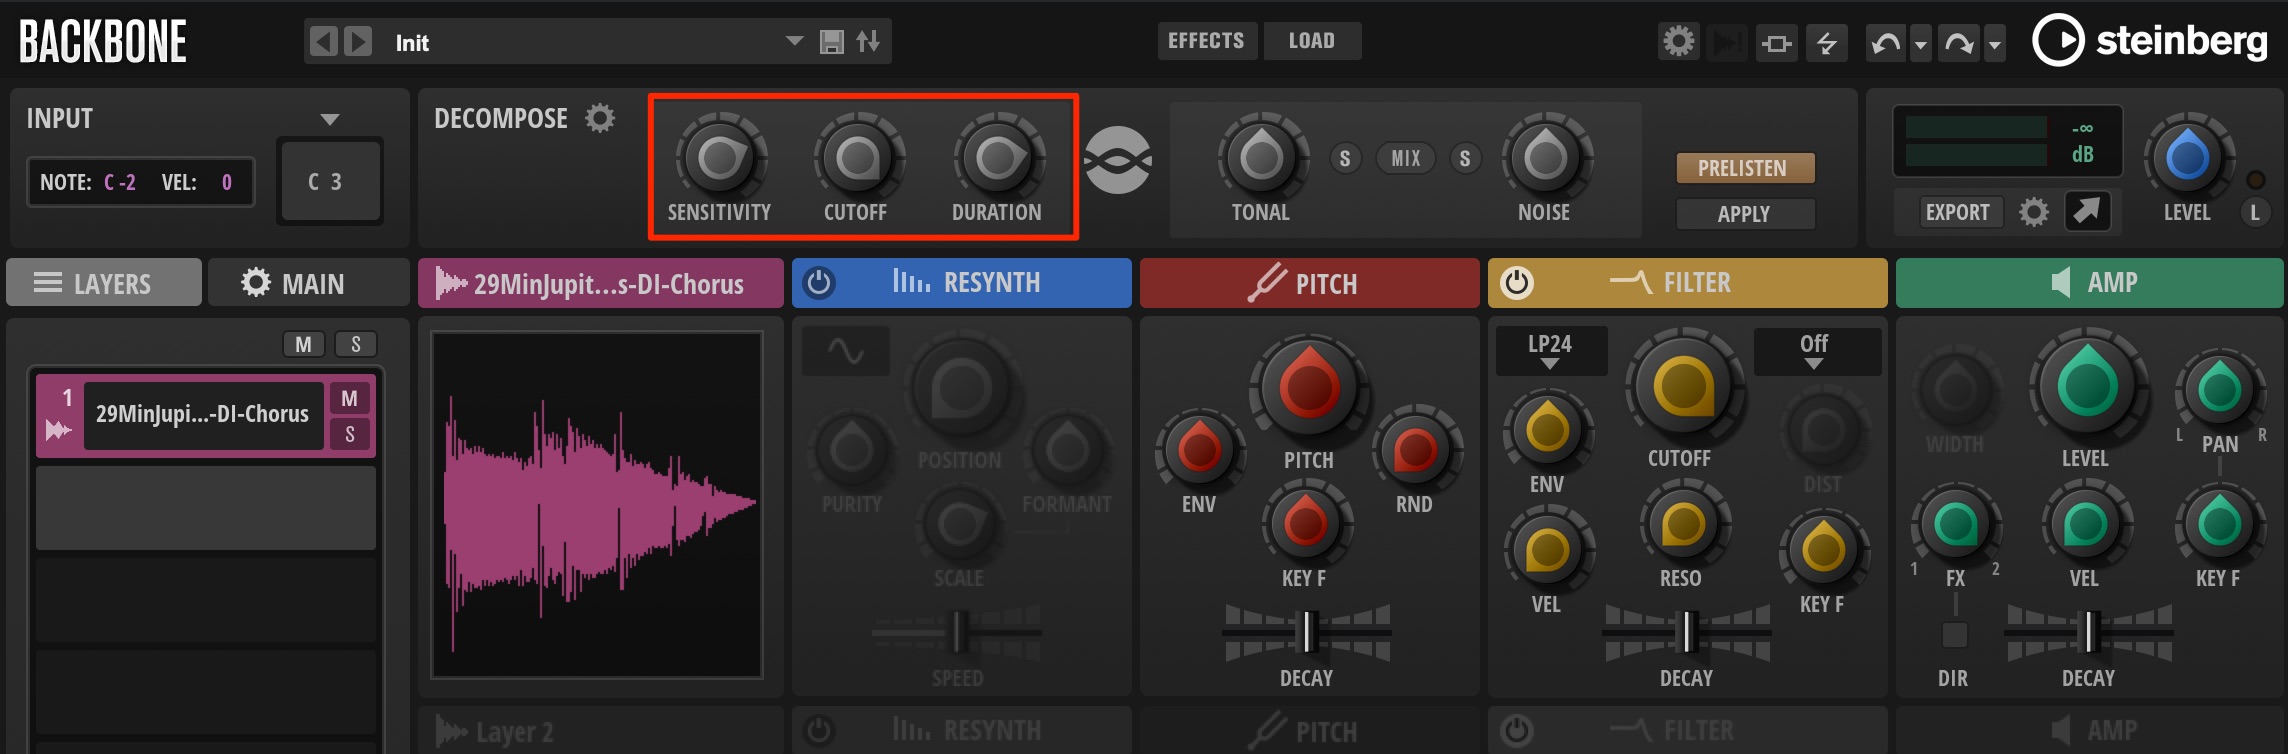Click the Amp Decay slider
This screenshot has width=2288, height=754.
pyautogui.click(x=2088, y=633)
